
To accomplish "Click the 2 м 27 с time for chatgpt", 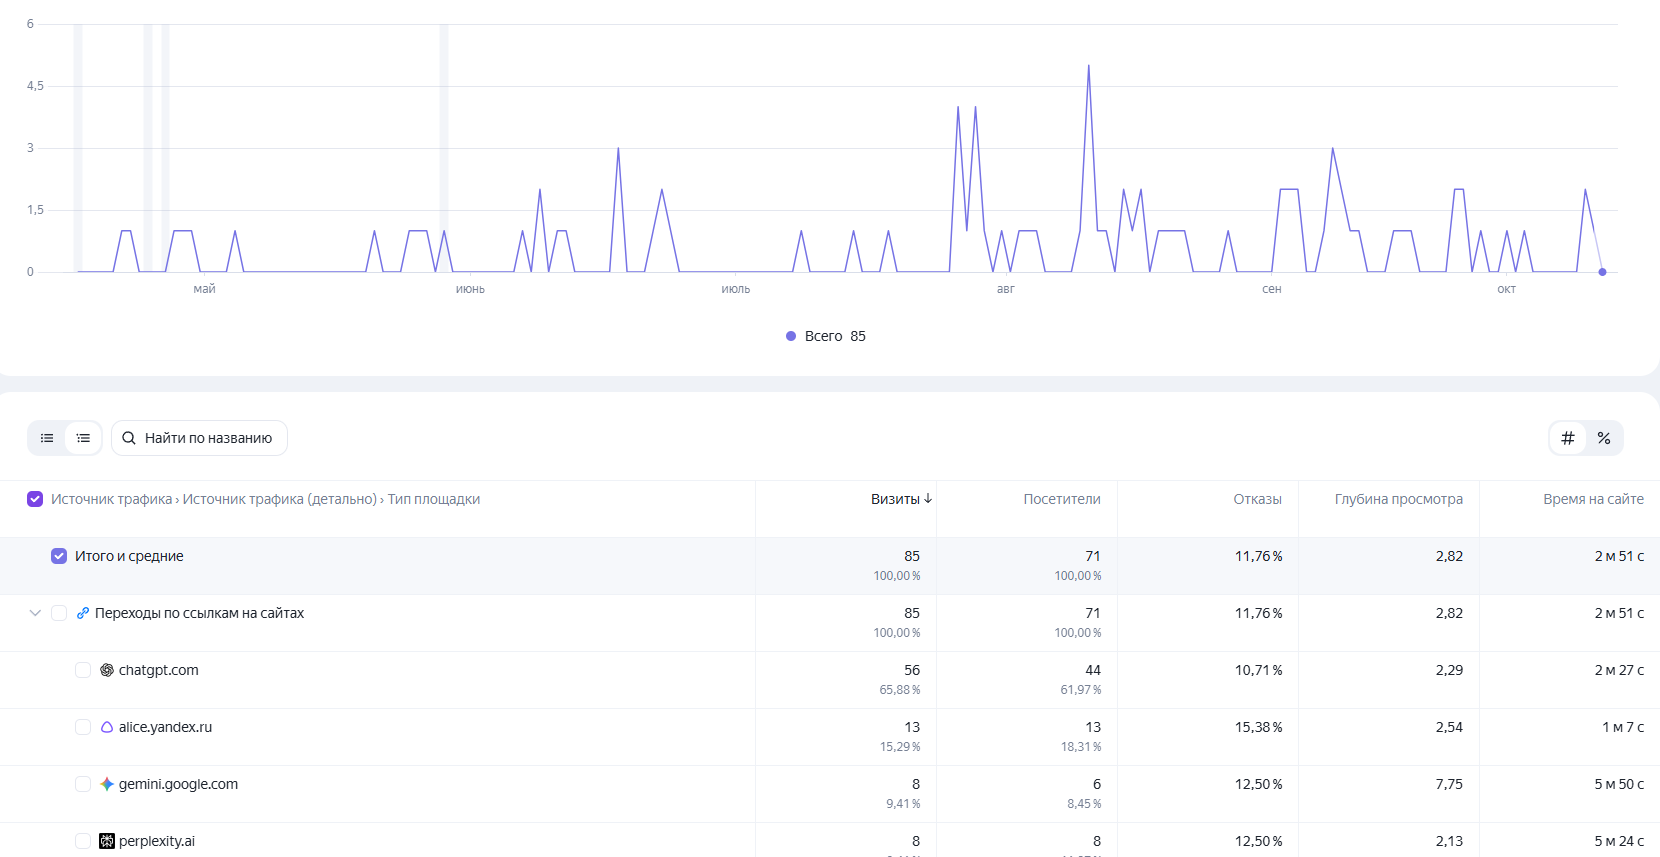I will [x=1619, y=670].
